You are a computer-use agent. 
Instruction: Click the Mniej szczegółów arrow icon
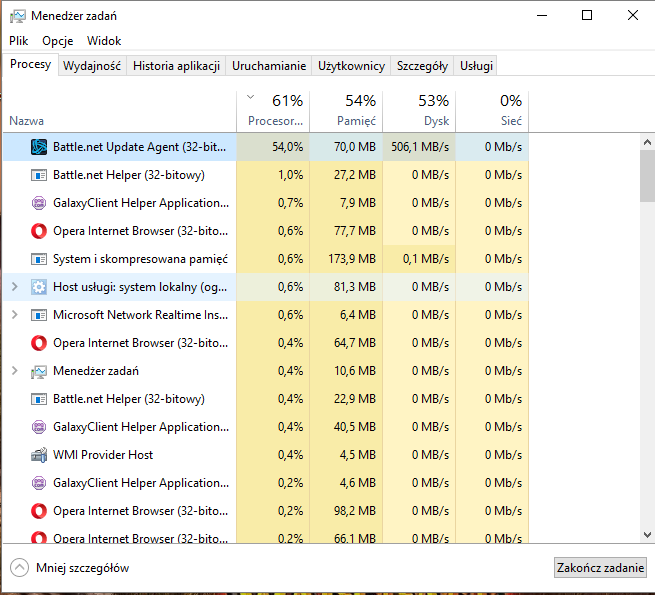coord(19,567)
